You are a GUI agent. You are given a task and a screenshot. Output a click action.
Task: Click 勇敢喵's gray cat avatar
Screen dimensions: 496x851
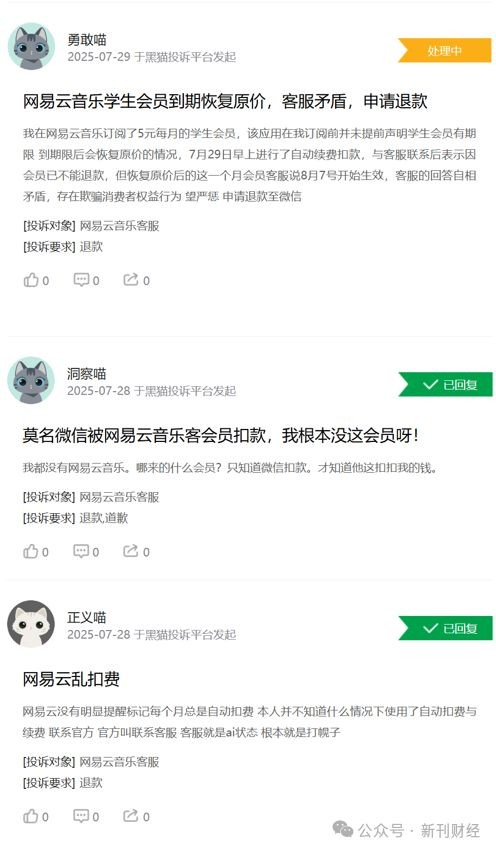tap(31, 47)
